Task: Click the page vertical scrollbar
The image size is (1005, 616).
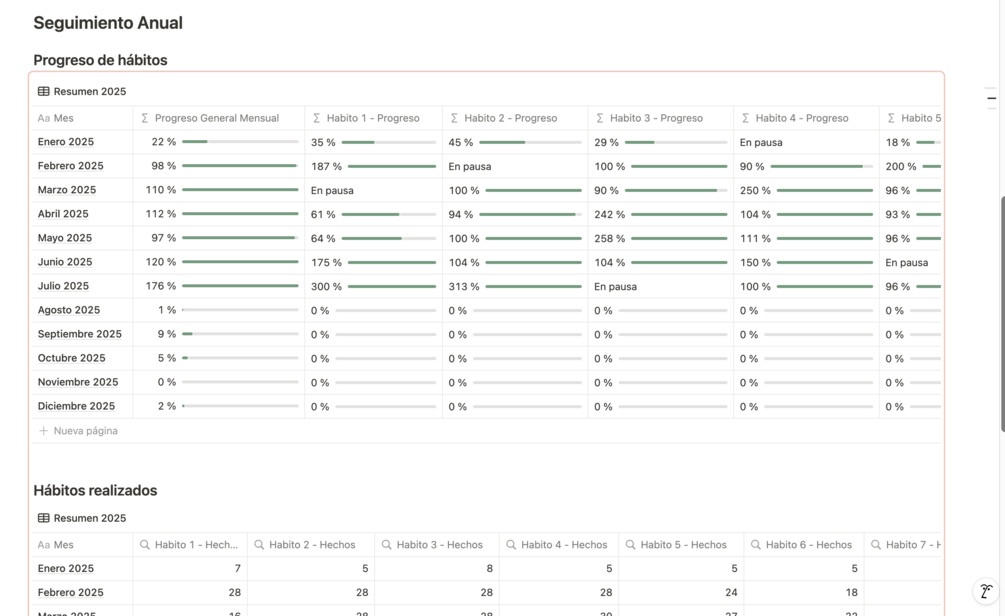Action: click(1002, 310)
